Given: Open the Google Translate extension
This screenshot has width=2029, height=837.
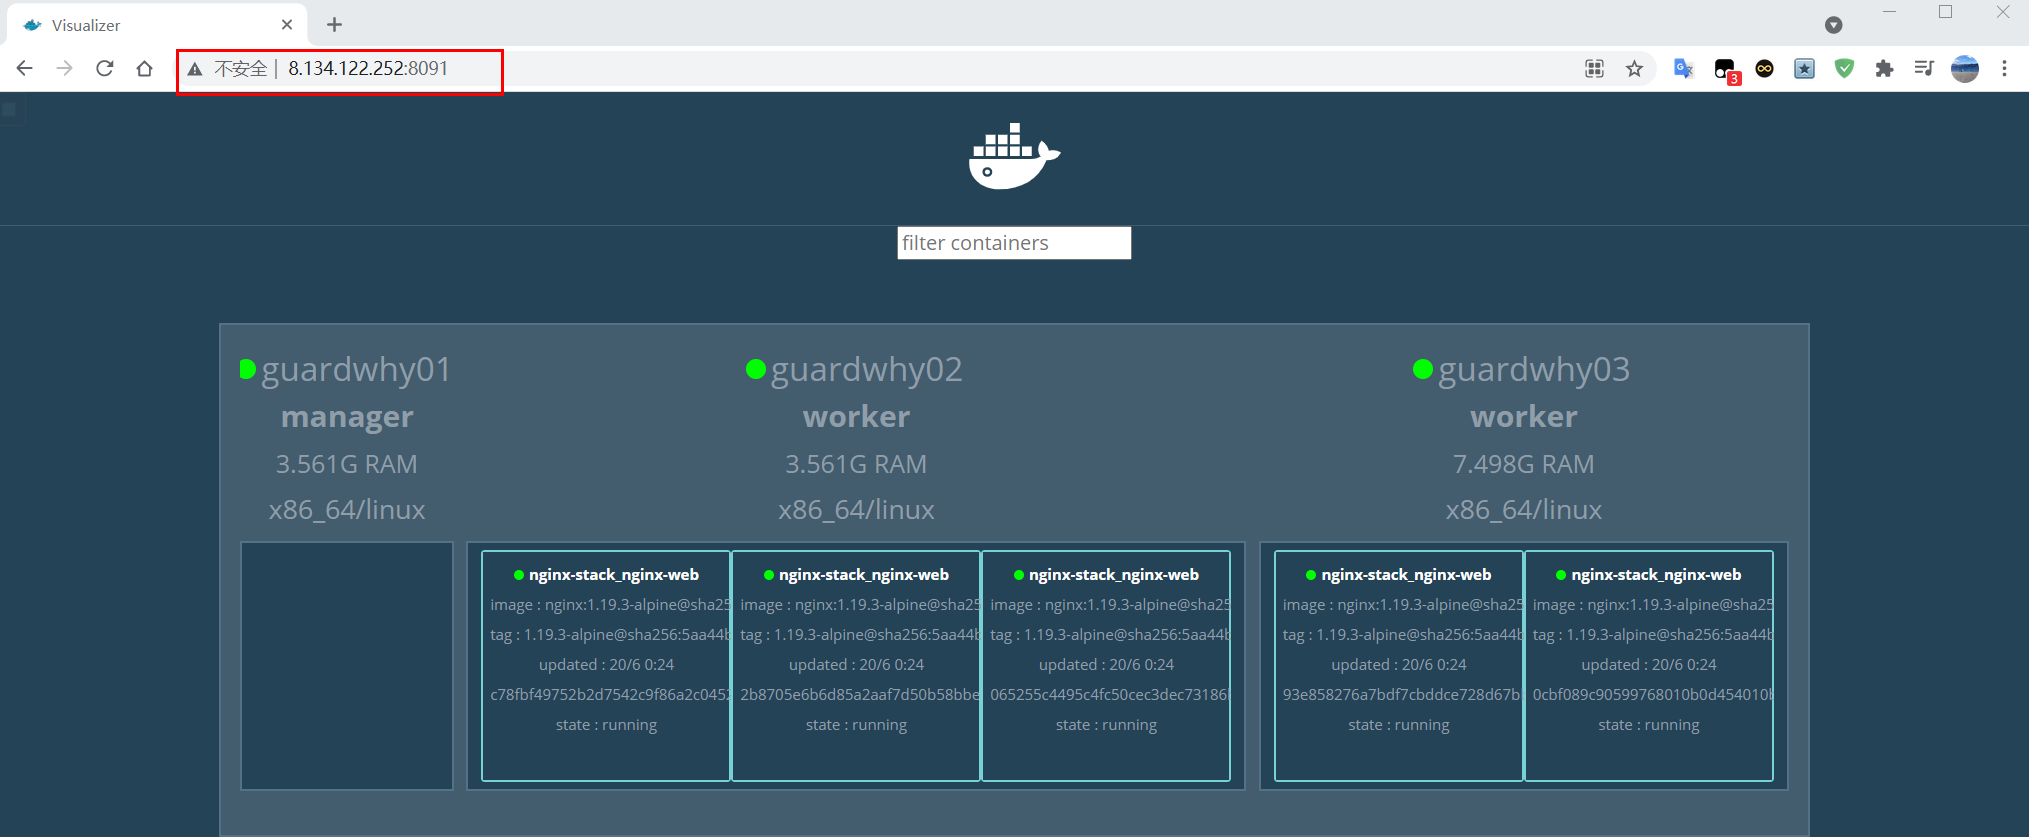Looking at the screenshot, I should coord(1684,68).
